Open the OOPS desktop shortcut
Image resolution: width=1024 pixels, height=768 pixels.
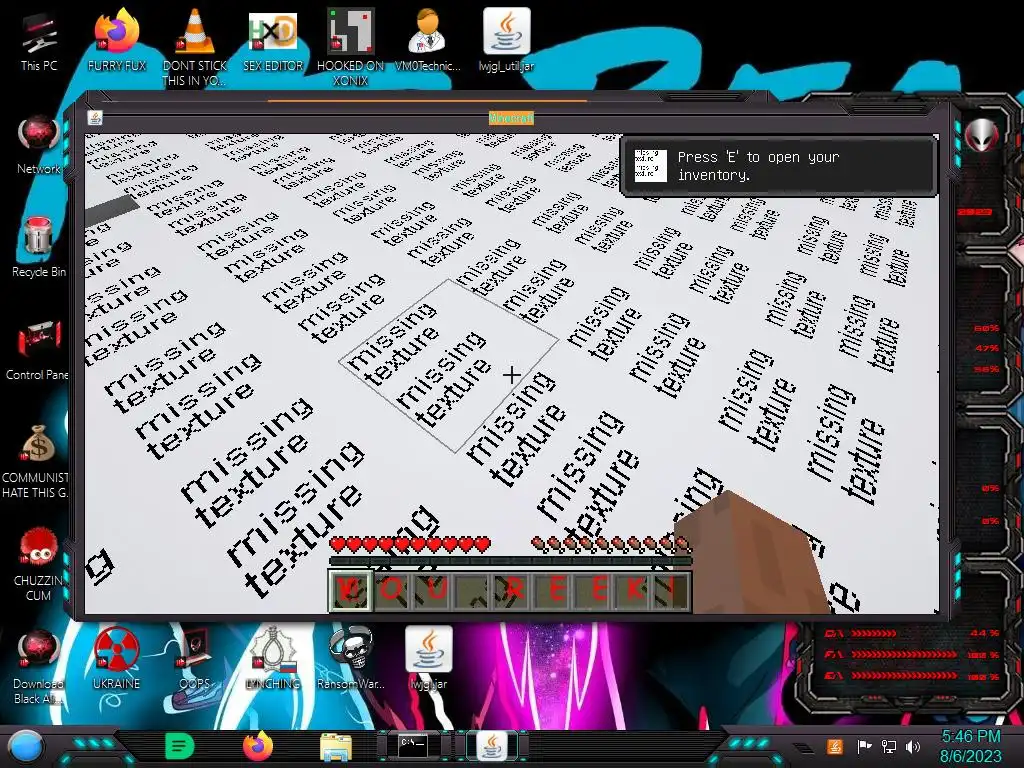(x=195, y=658)
